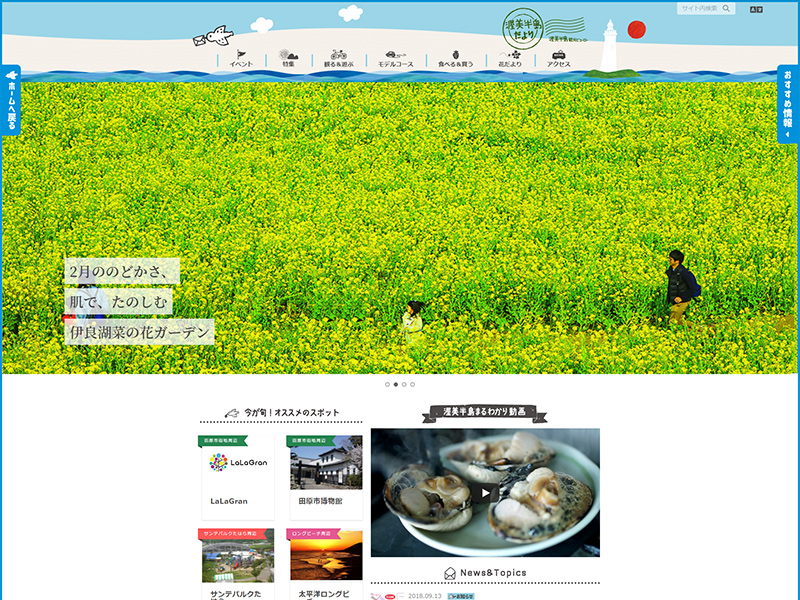Viewport: 800px width, 600px height.
Task: Open the 観る＆遊ぶ menu item
Action: tap(338, 59)
